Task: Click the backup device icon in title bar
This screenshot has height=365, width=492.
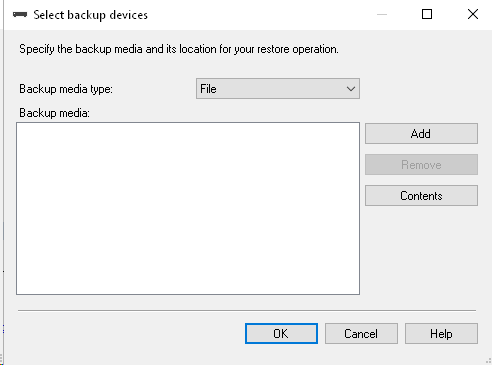Action: pyautogui.click(x=20, y=15)
